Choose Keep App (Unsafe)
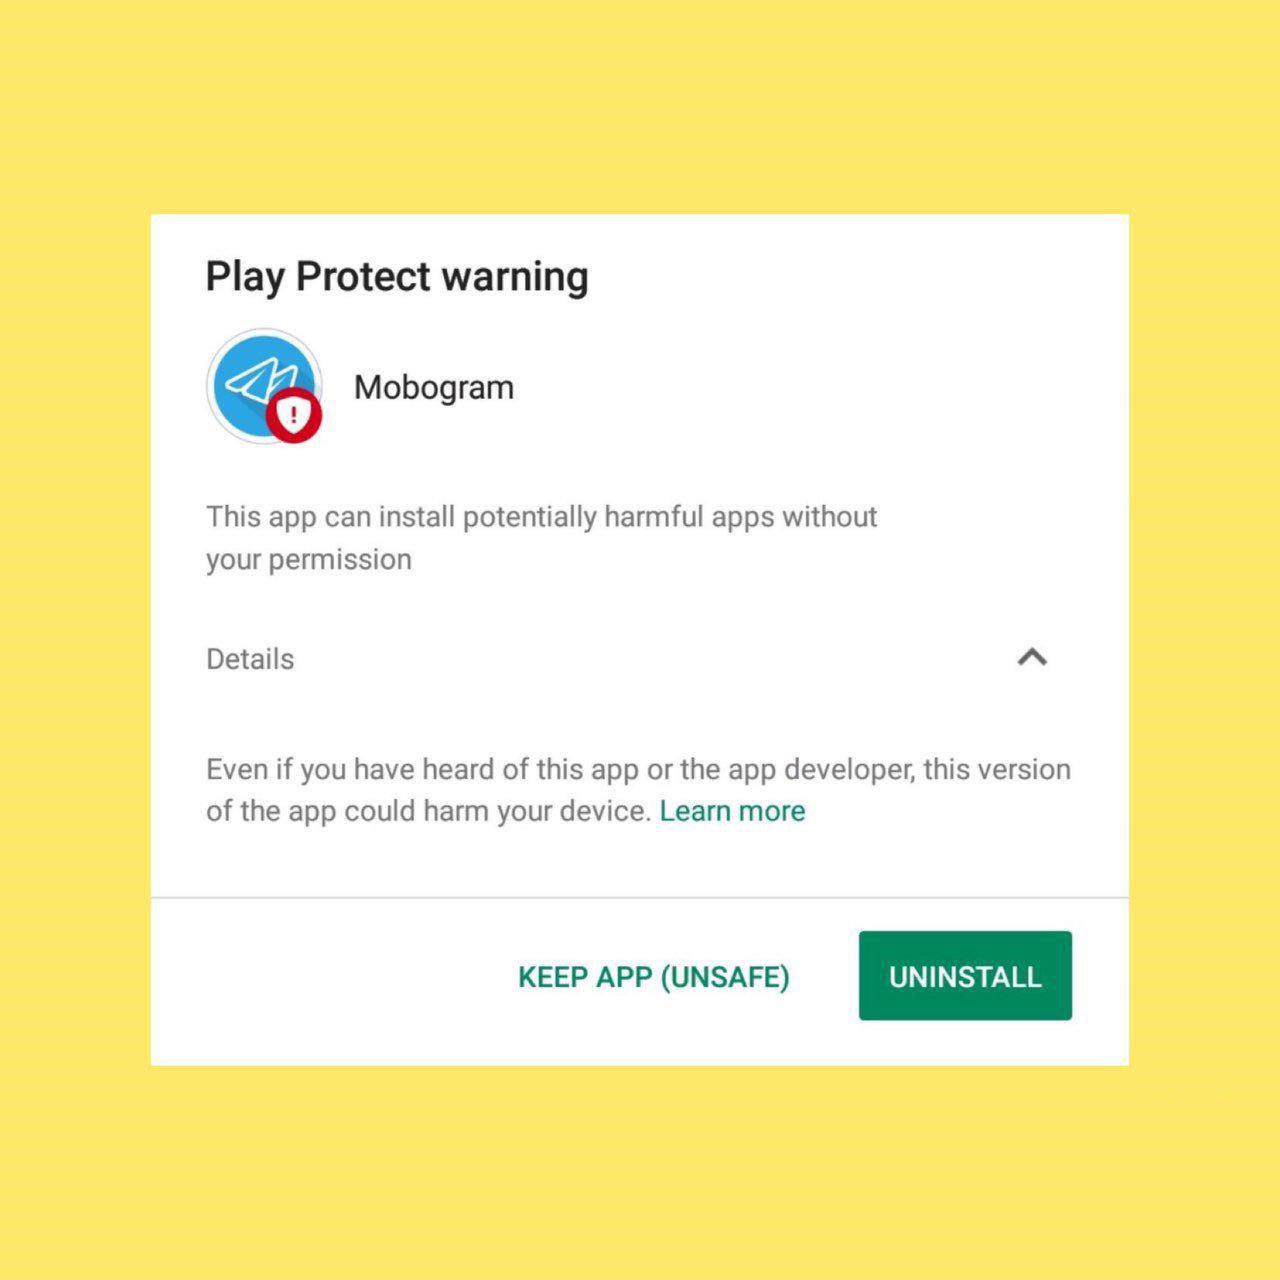Screen dimensions: 1280x1280 point(654,977)
